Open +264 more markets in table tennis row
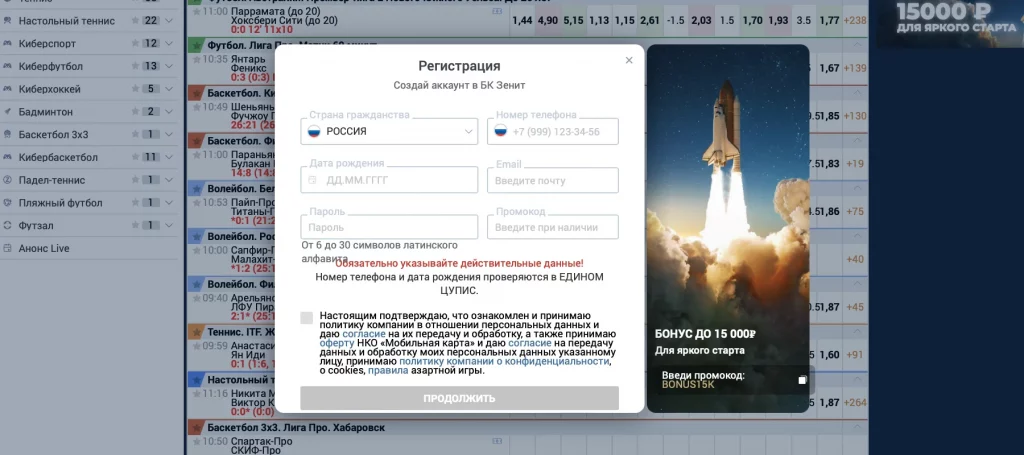Screen dimensions: 1024x455 coord(855,403)
